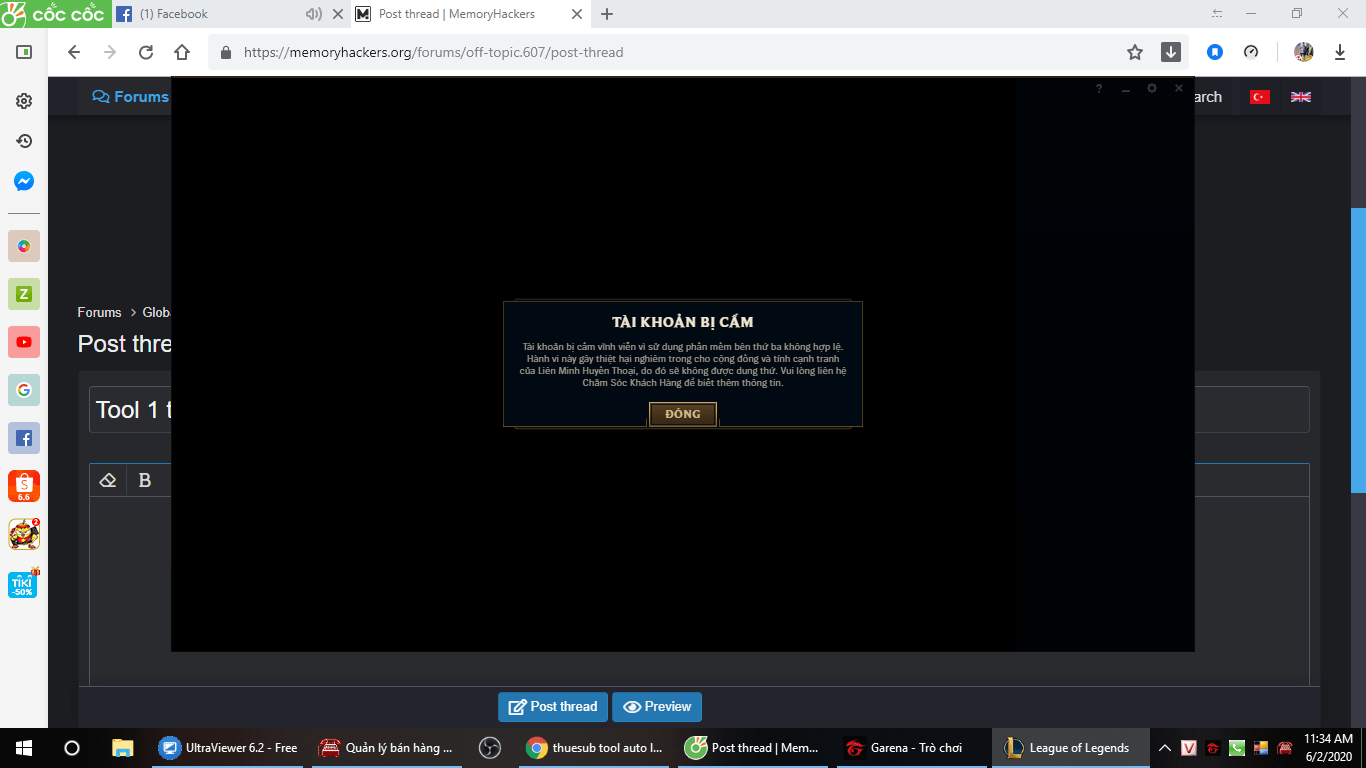
Task: Open OBS Studio from taskbar
Action: coord(489,747)
